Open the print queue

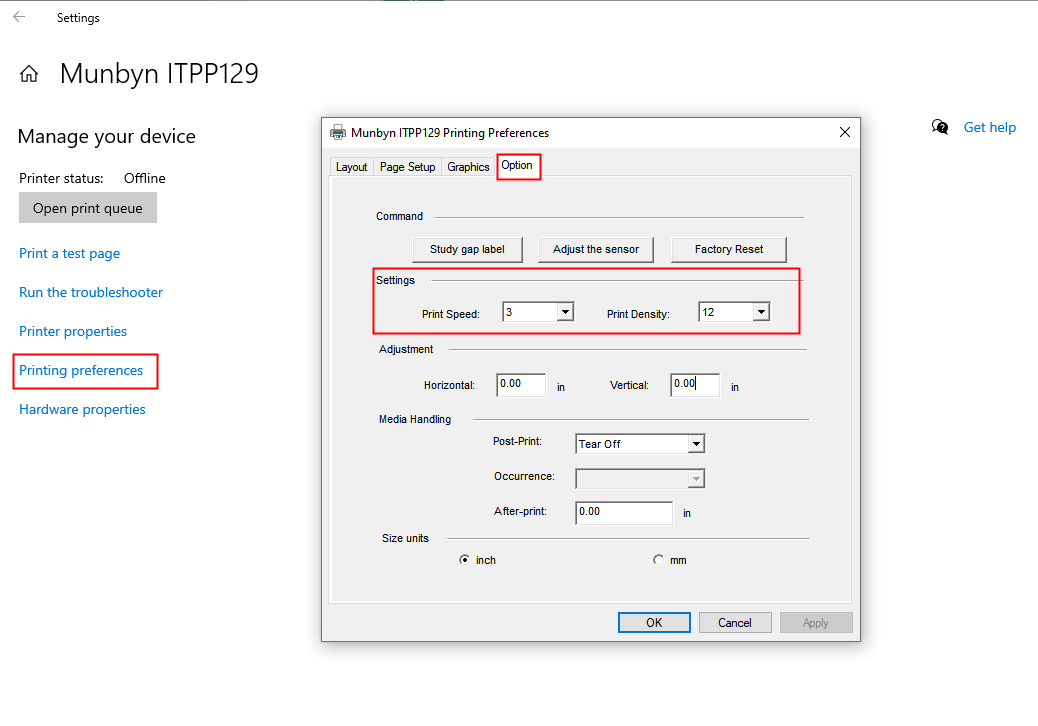tap(87, 208)
